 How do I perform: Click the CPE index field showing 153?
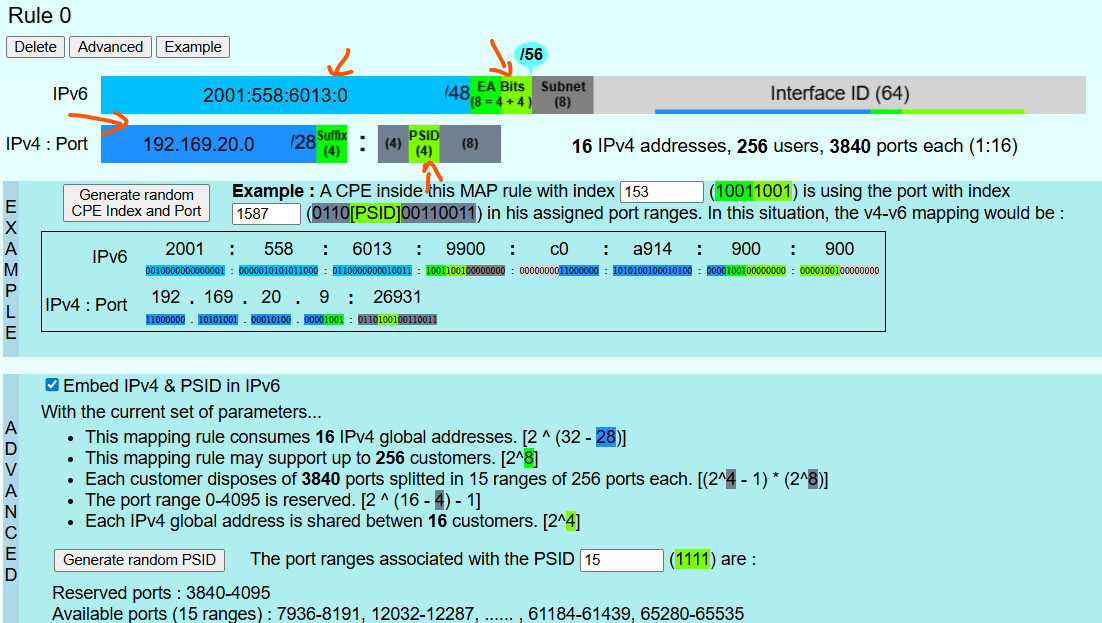661,191
